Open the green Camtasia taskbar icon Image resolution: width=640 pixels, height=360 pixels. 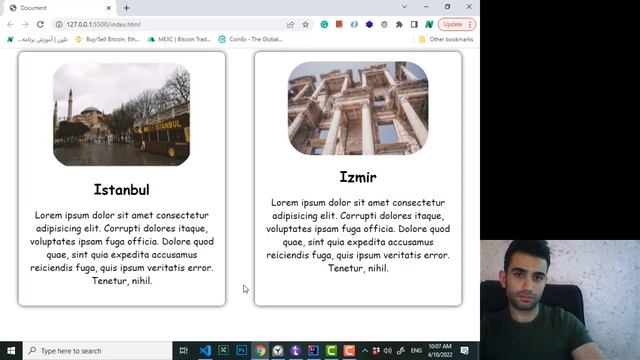point(331,351)
